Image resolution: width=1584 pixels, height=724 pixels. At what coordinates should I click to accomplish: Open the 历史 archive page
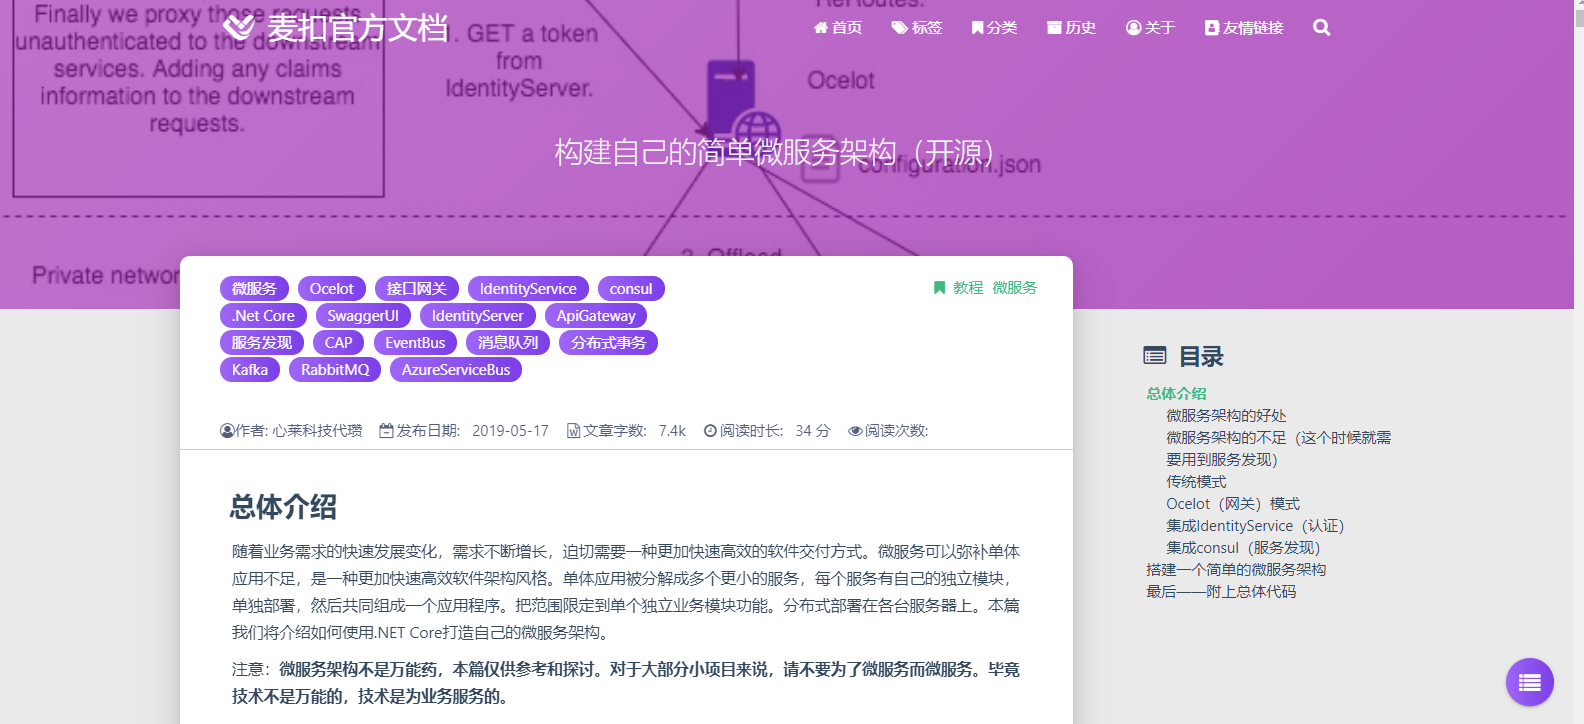(1072, 28)
